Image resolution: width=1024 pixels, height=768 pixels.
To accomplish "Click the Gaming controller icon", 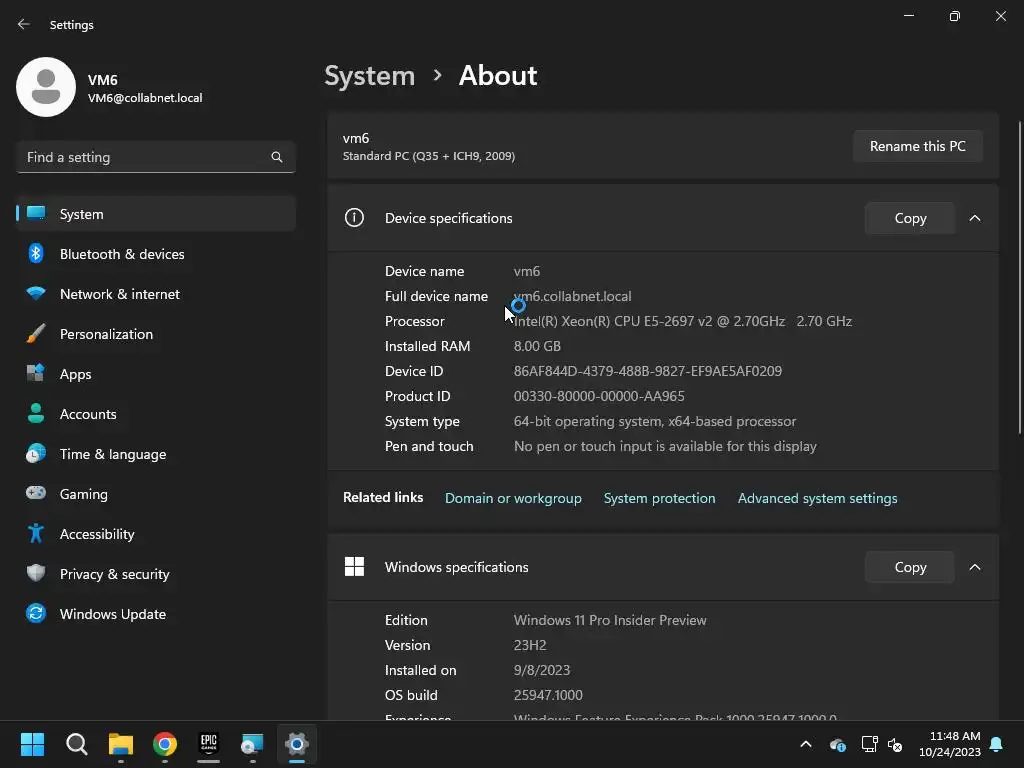I will pos(36,493).
